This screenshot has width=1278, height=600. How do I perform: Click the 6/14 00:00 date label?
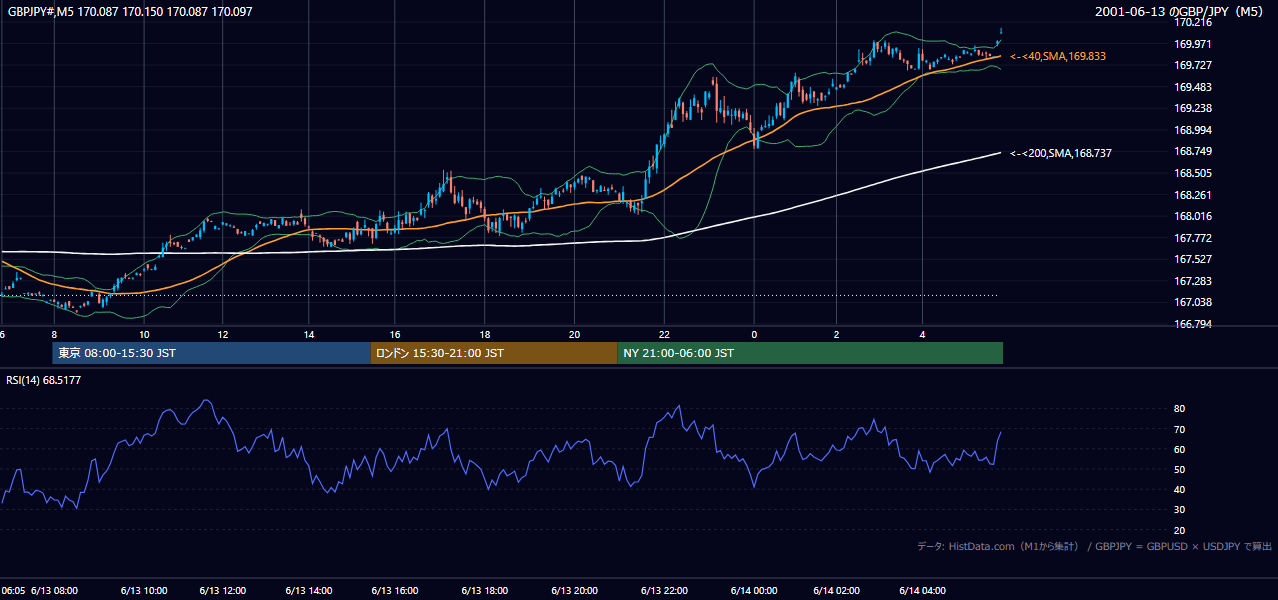pos(754,590)
